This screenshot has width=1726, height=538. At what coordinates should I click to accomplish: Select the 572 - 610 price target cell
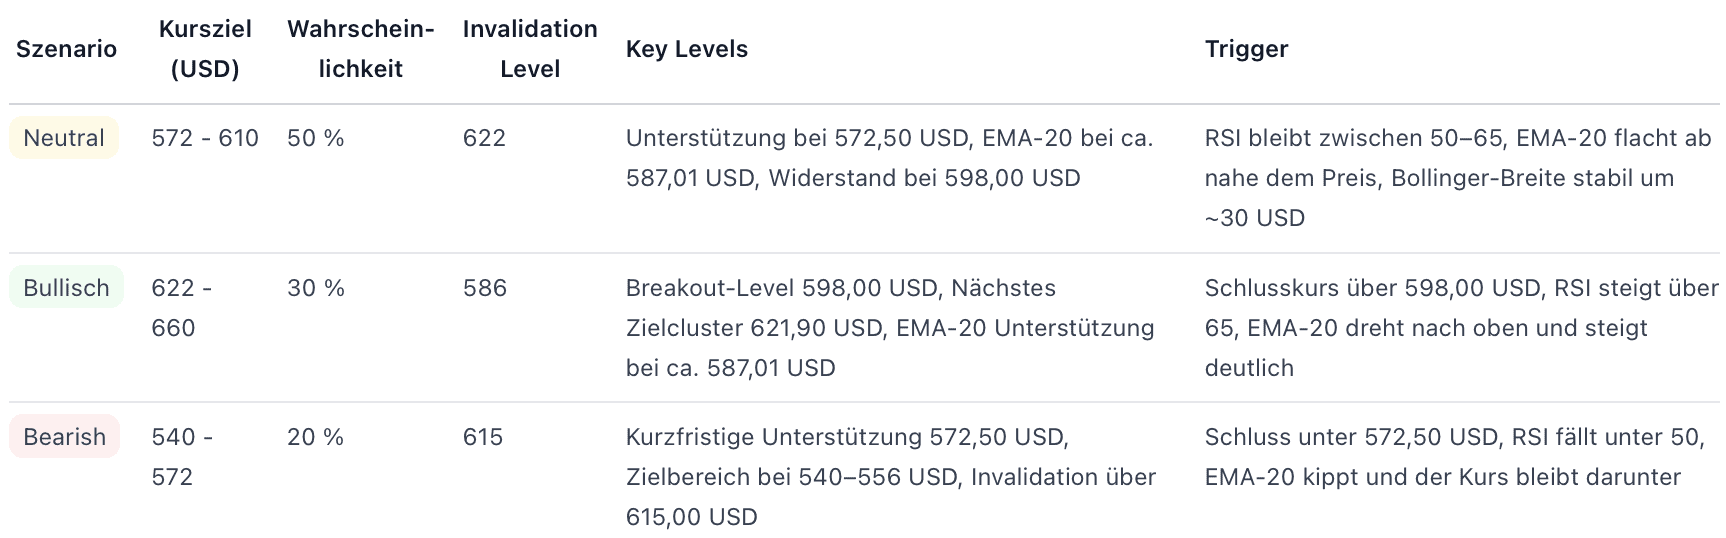click(x=205, y=138)
